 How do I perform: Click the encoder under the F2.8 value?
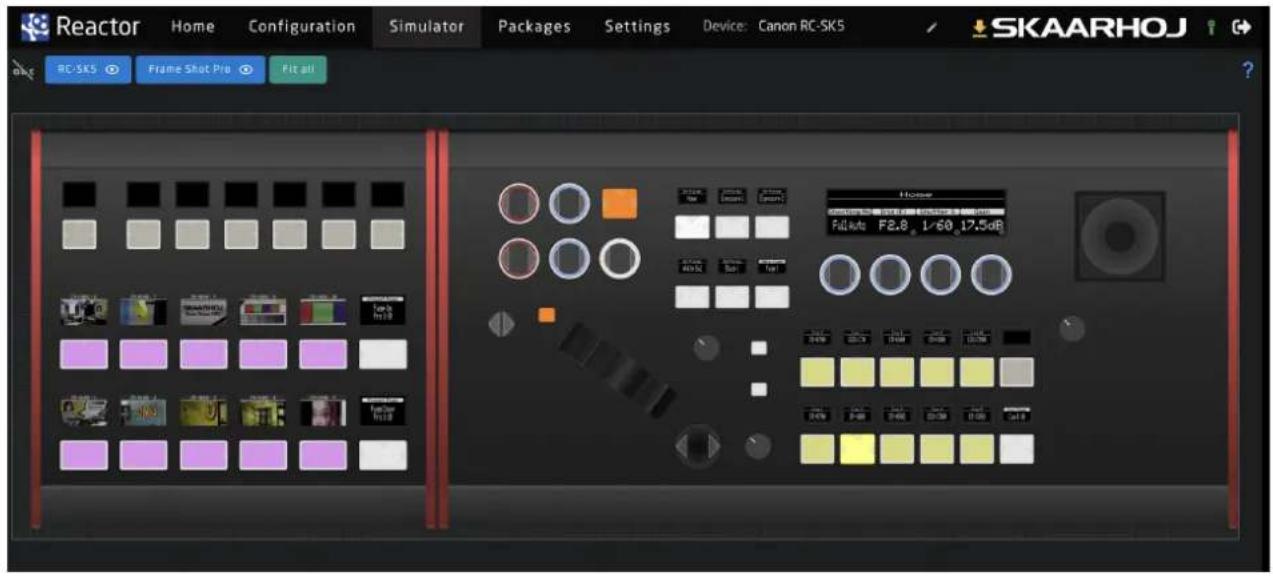click(890, 275)
